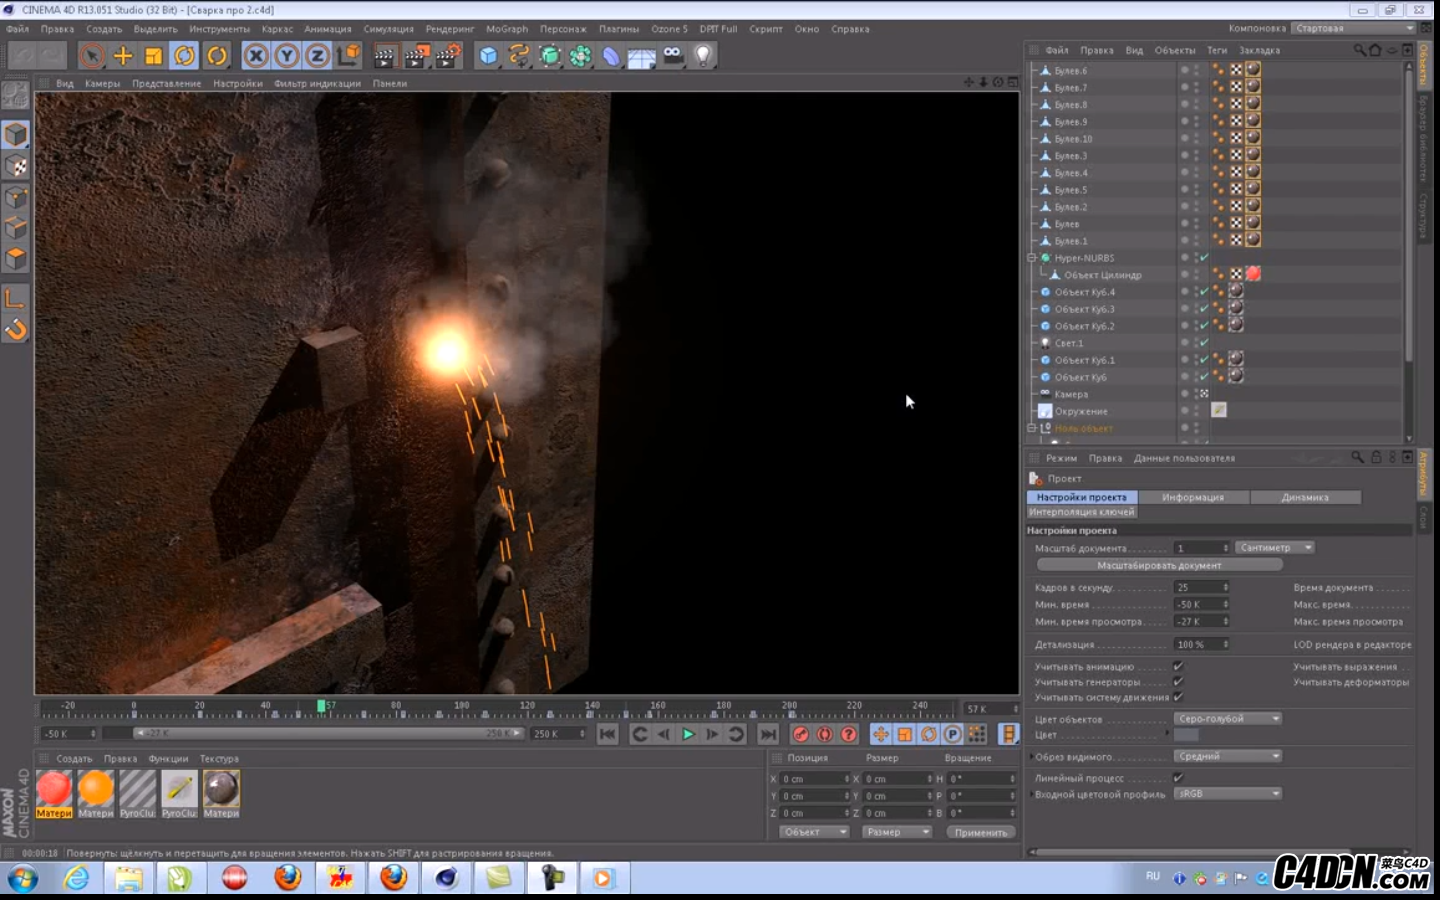Activate the Scale tool in the top toolbar
Screen dimensions: 1440x900
153,56
